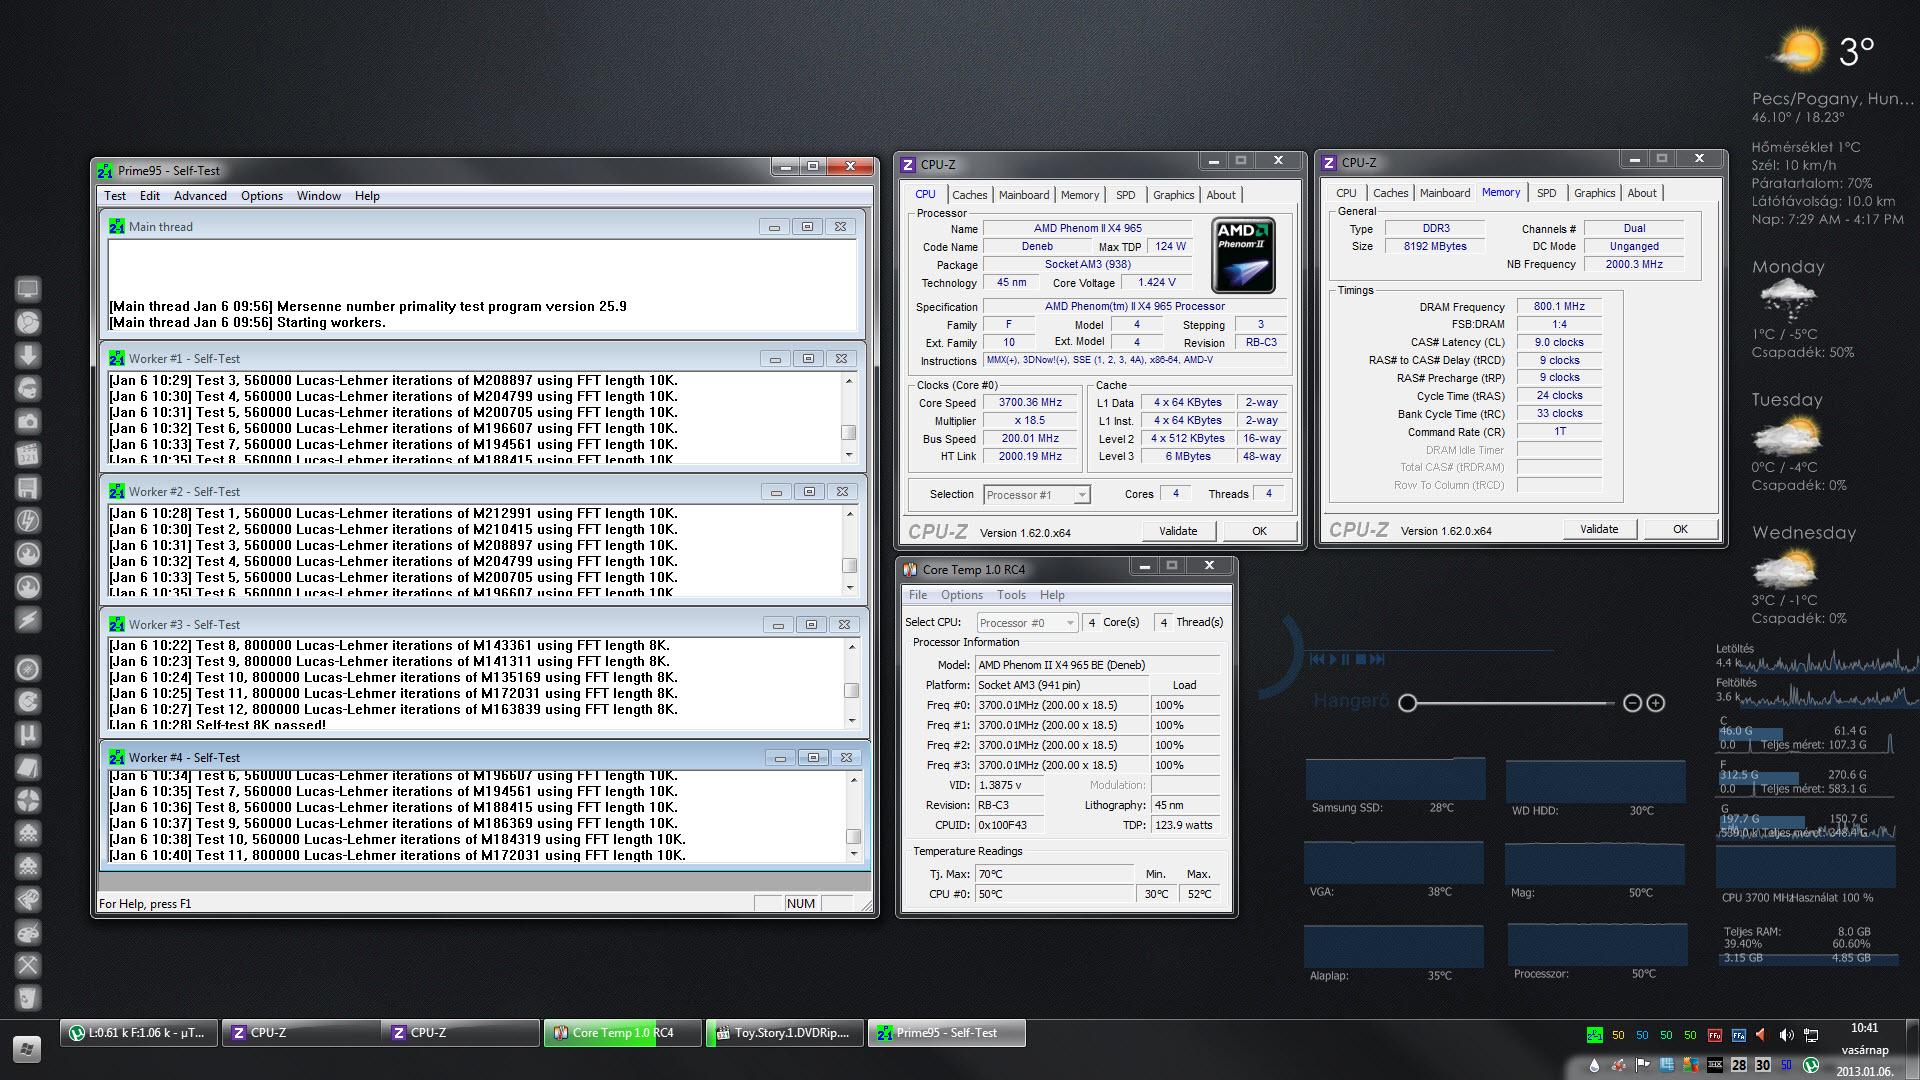The image size is (1920, 1080).
Task: Open the compass icon in the dock
Action: (x=28, y=669)
